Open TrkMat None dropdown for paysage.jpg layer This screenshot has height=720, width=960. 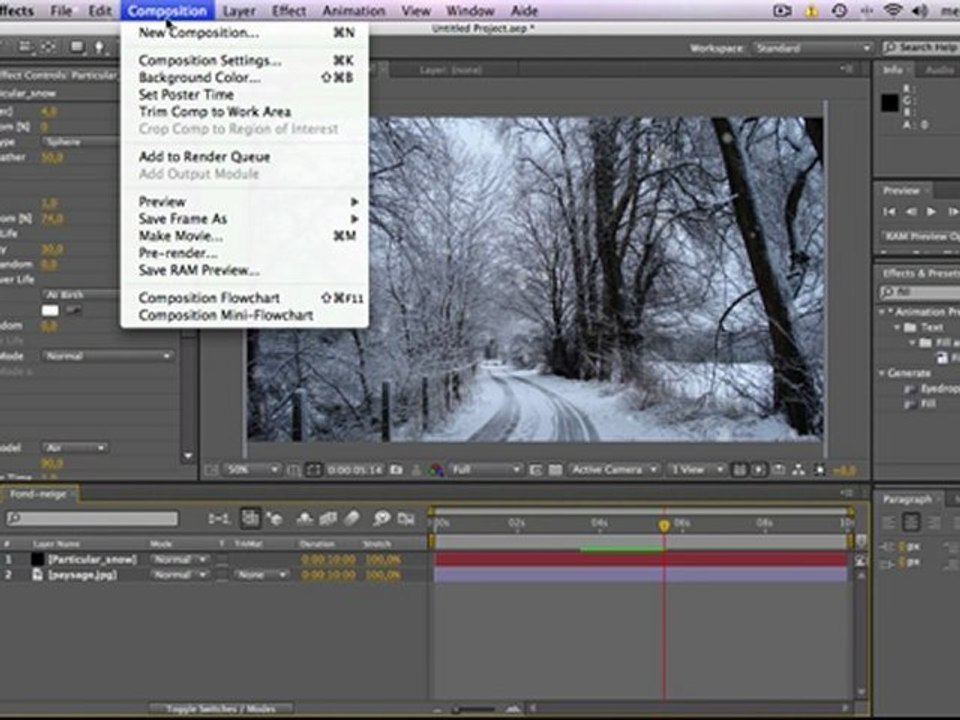click(262, 575)
